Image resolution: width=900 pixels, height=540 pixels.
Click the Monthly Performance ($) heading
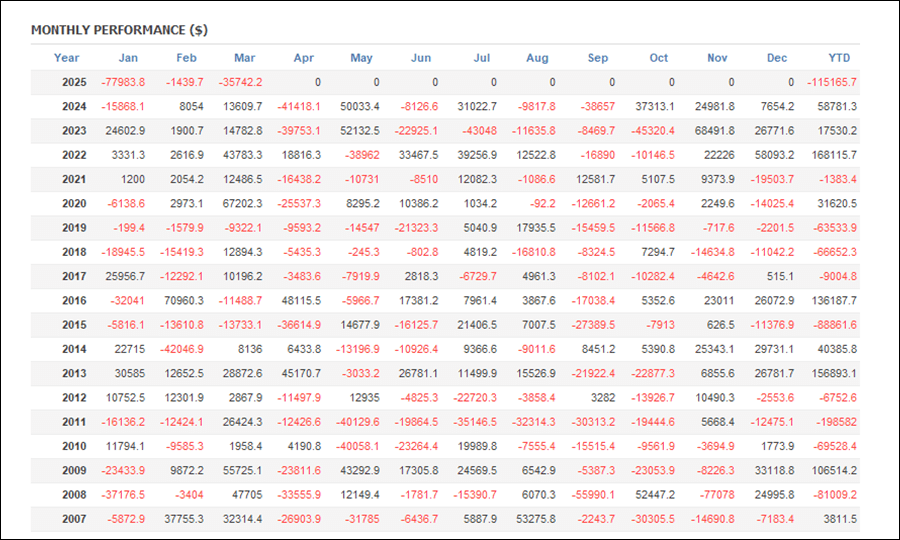coord(119,30)
